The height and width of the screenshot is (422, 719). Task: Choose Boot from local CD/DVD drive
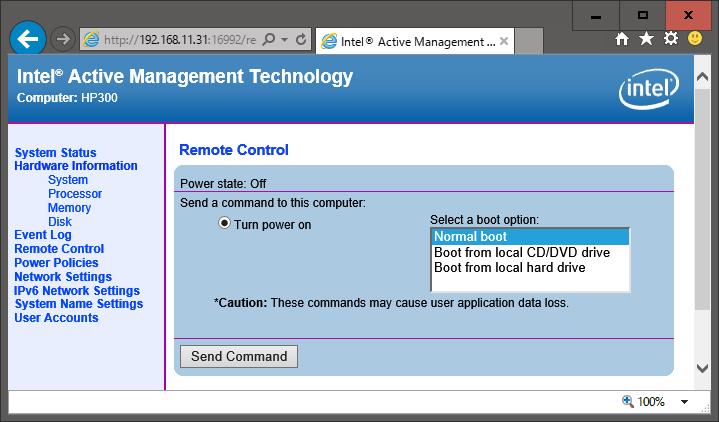[x=530, y=252]
